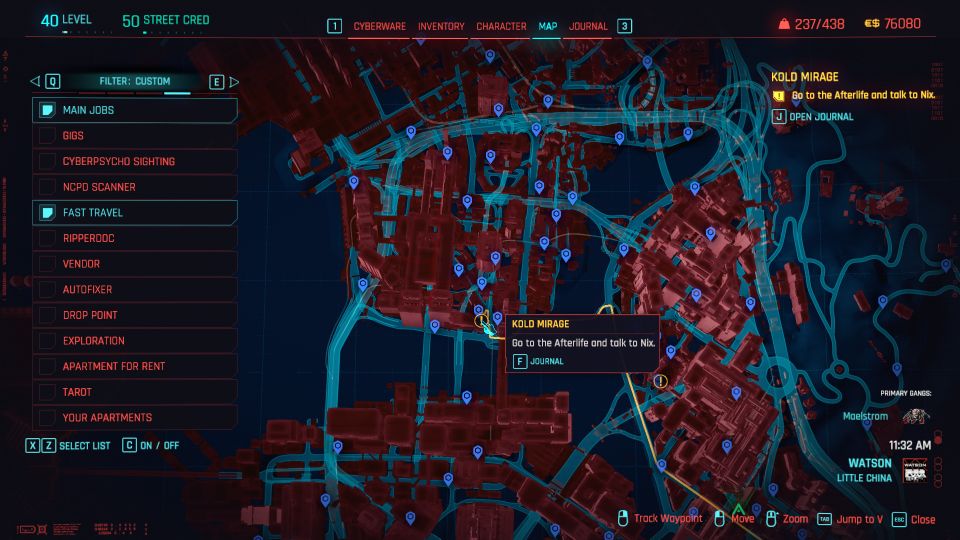
Task: Click the 11:32 AM time display
Action: pyautogui.click(x=910, y=445)
